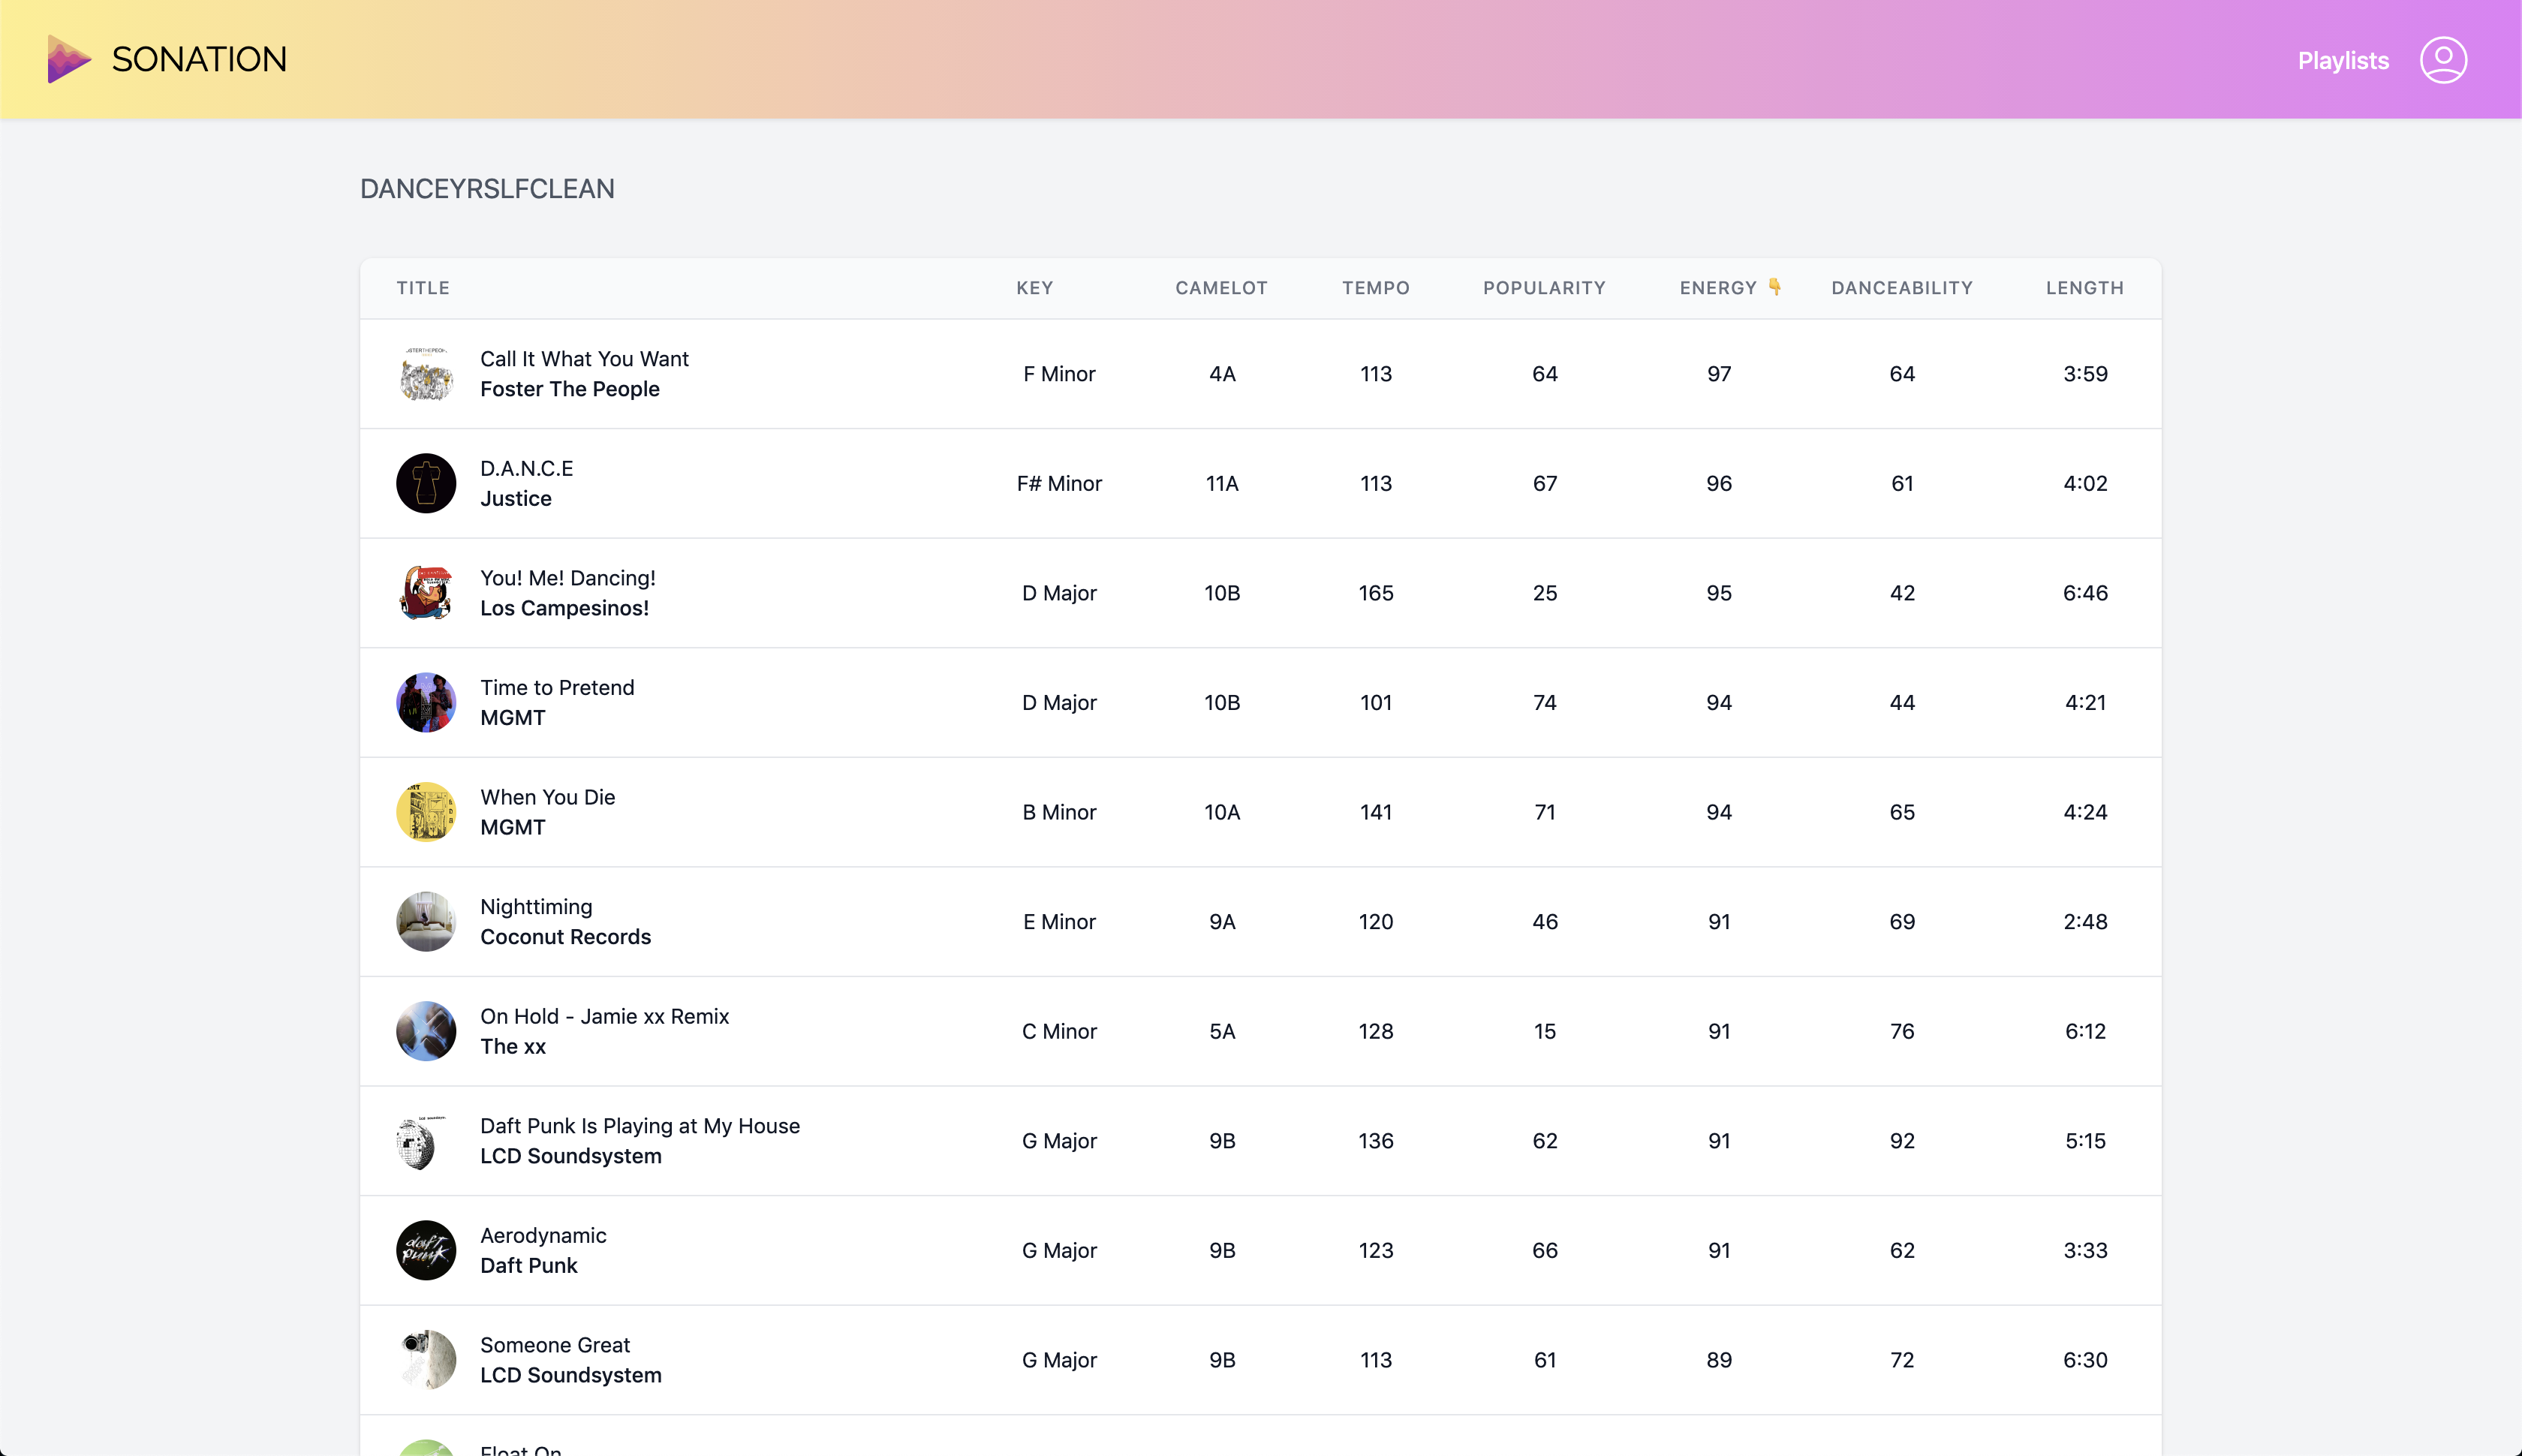Click album art for Aerodynamic
Screen dimensions: 2522x1456
pyautogui.click(x=426, y=1250)
